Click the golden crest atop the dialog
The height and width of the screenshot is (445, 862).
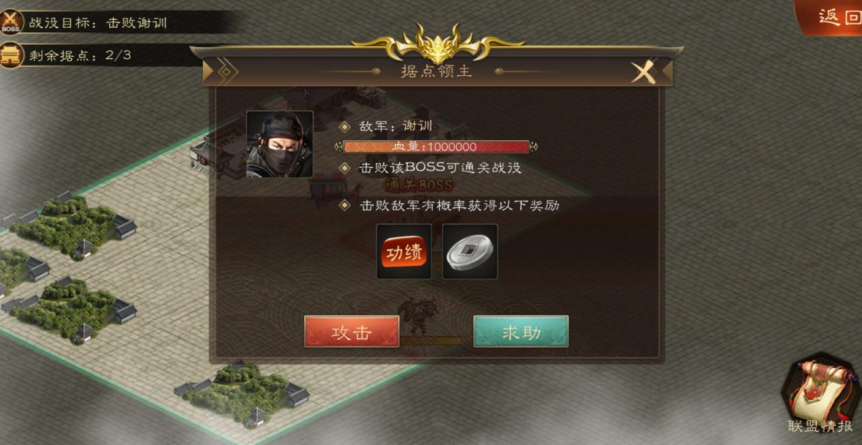[x=438, y=42]
